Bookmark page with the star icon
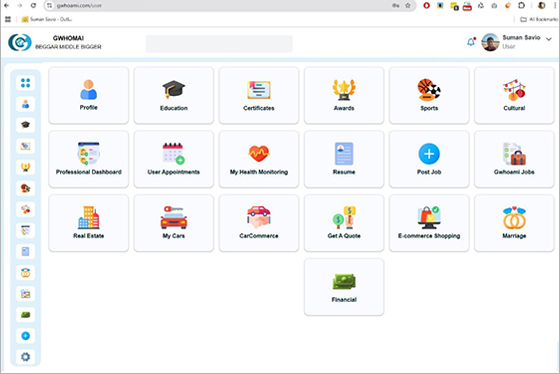Viewport: 560px width, 374px height. pyautogui.click(x=408, y=5)
